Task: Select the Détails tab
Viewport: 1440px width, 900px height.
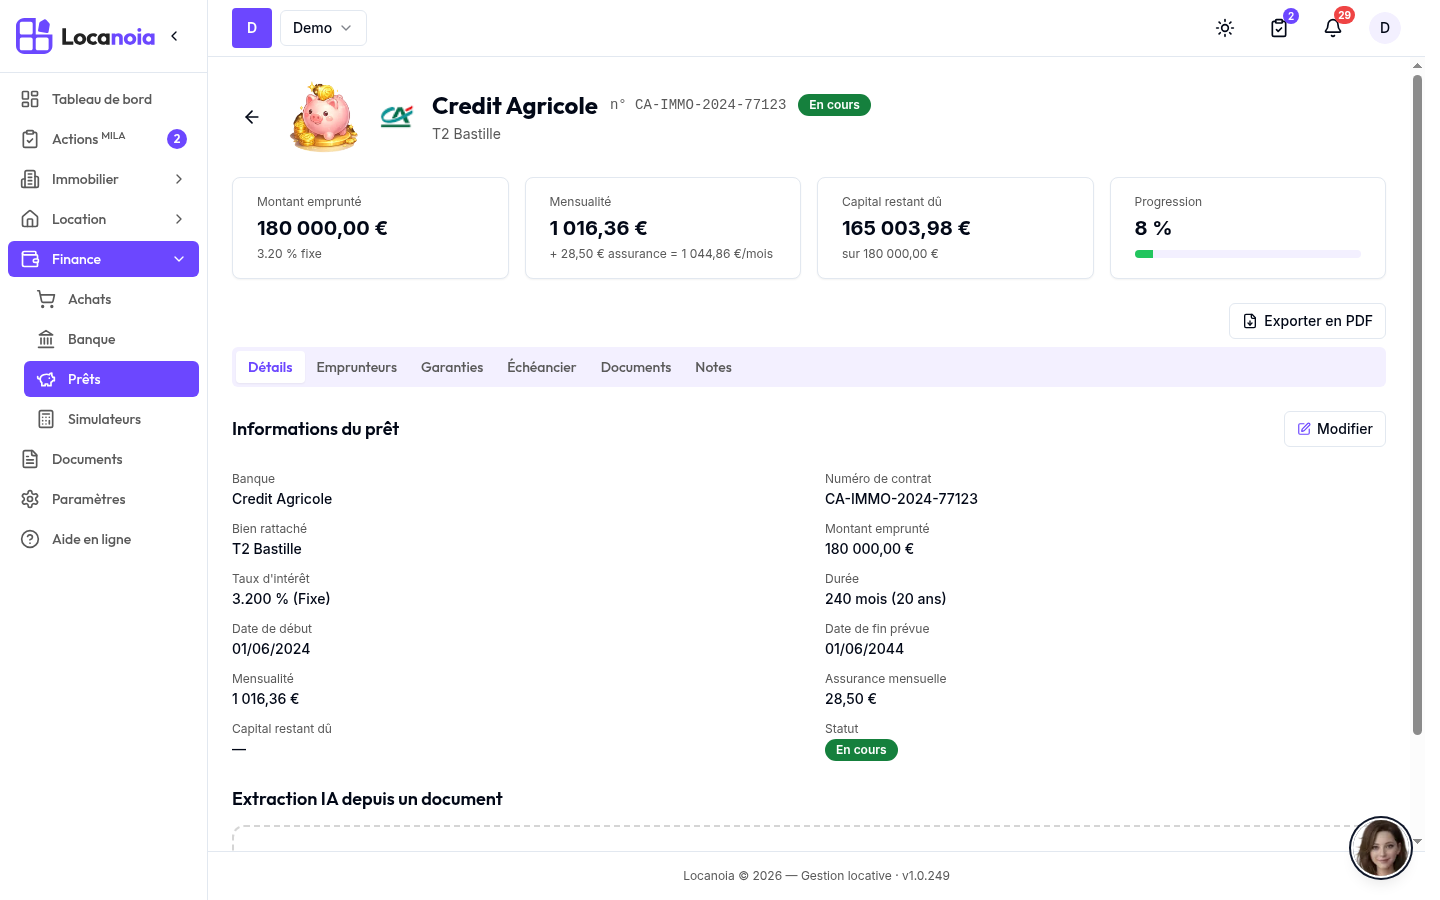Action: point(270,367)
